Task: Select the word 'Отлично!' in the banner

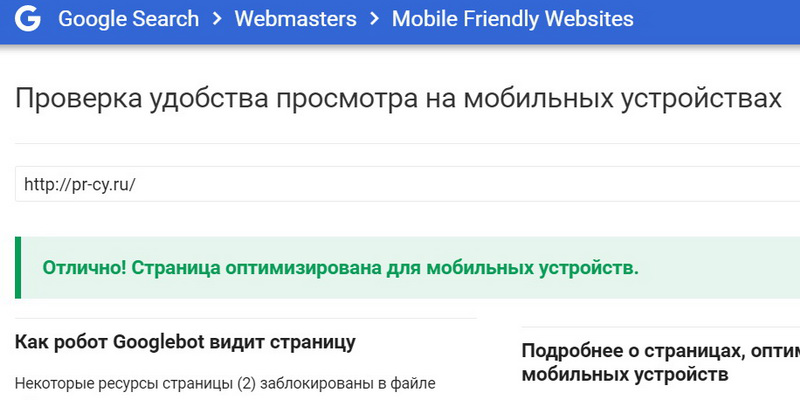Action: (x=84, y=268)
